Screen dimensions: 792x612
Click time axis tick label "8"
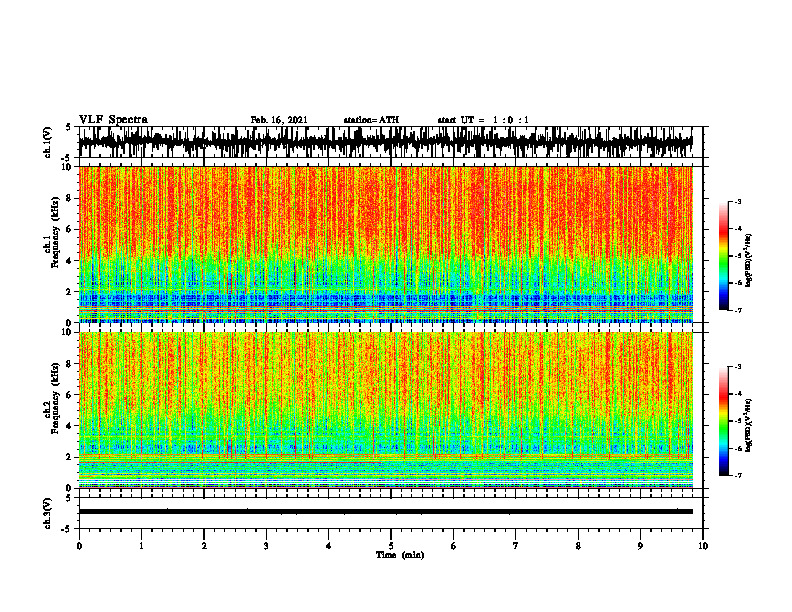(x=578, y=546)
